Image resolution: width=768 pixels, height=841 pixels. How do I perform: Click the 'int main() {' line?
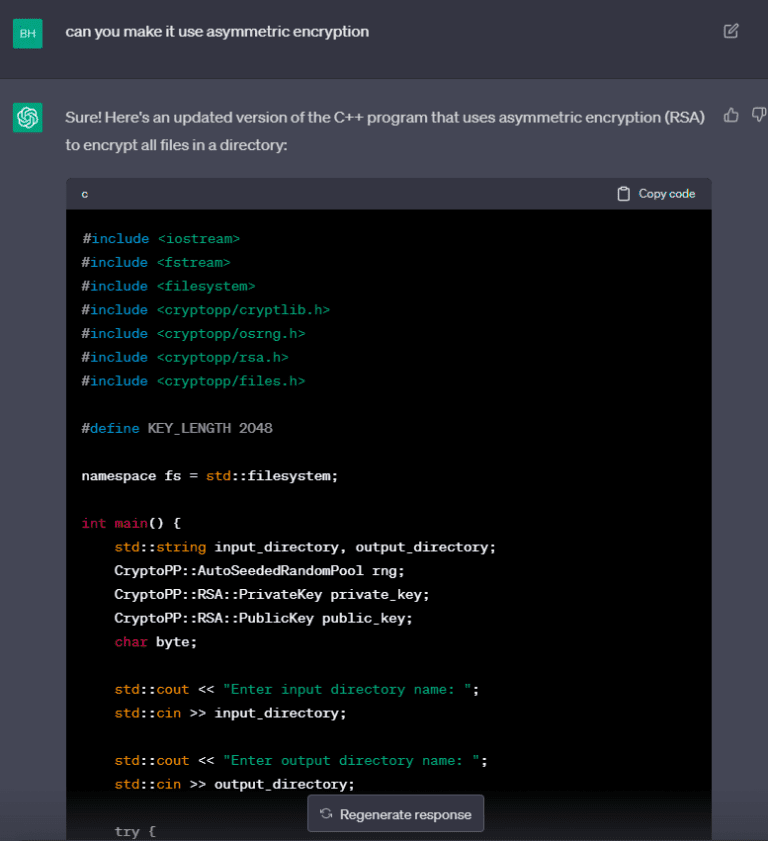coord(131,523)
